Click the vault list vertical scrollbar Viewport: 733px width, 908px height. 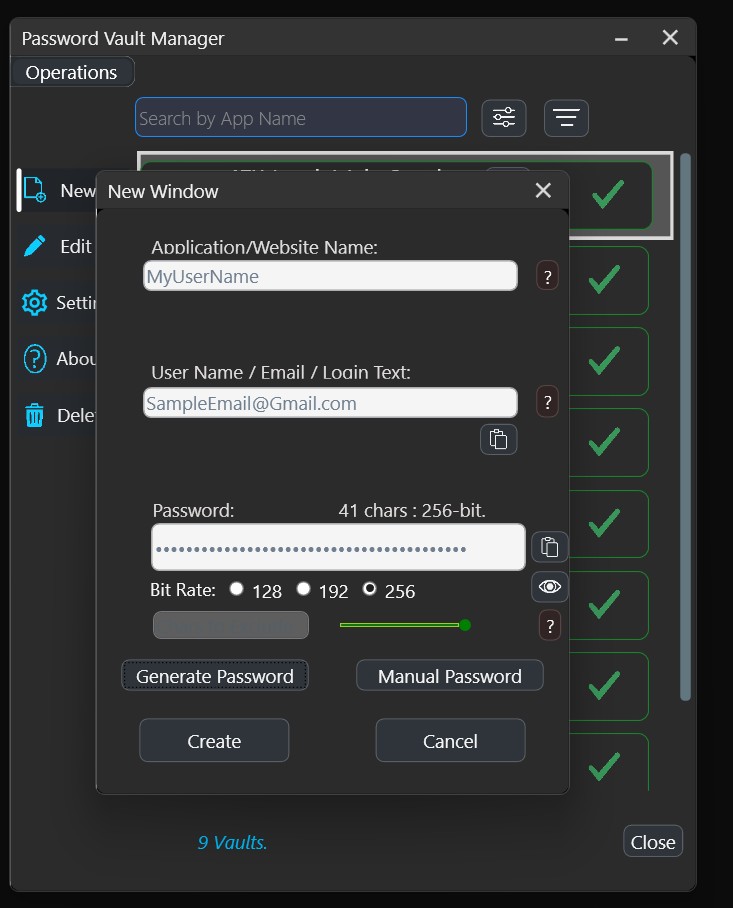point(685,427)
